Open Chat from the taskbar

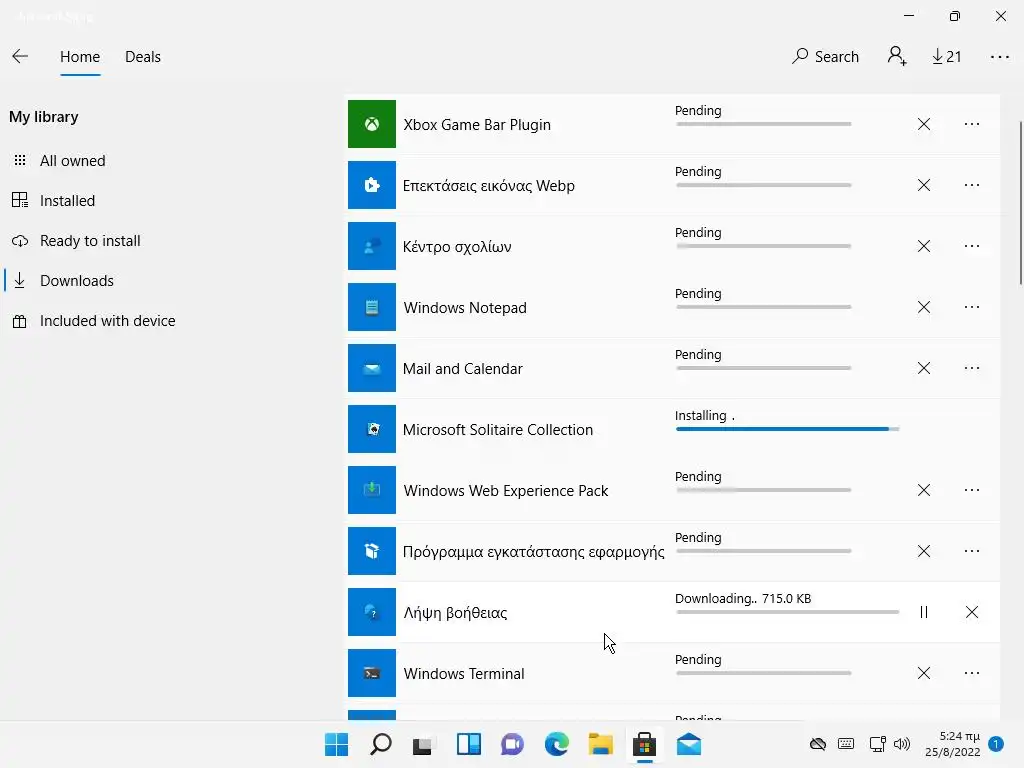tap(512, 744)
